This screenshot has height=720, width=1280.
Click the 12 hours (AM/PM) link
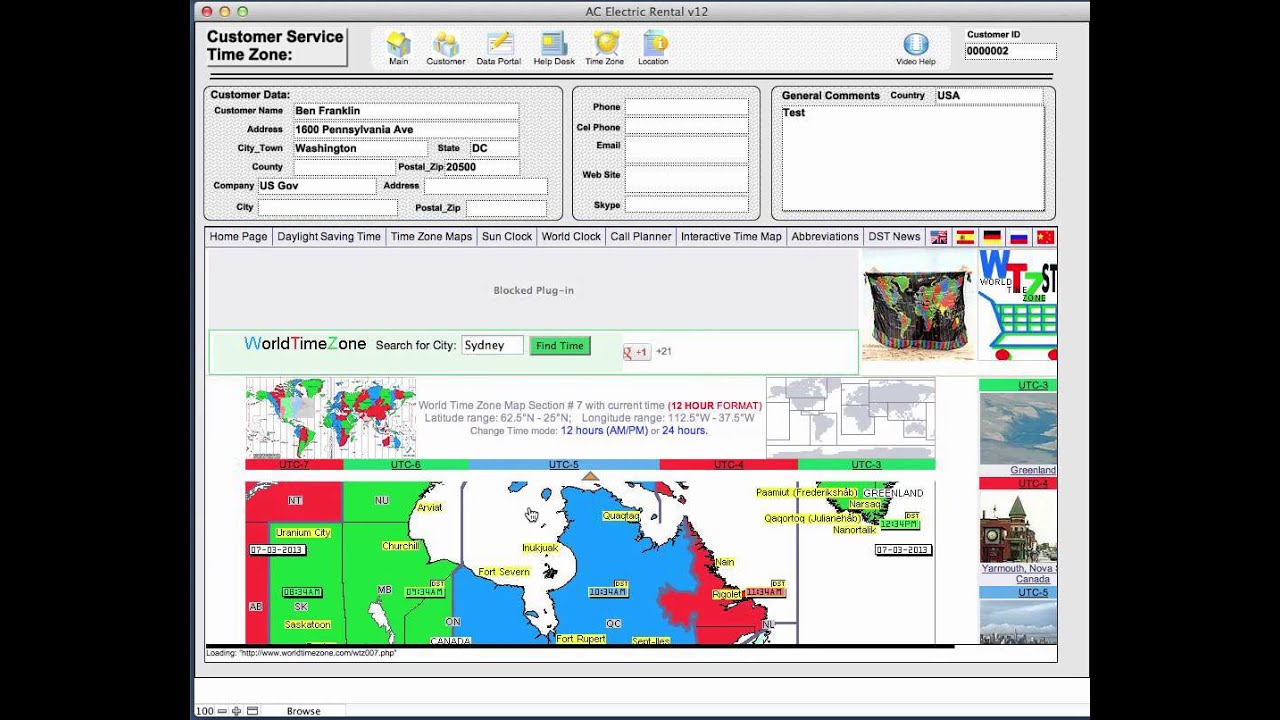604,431
